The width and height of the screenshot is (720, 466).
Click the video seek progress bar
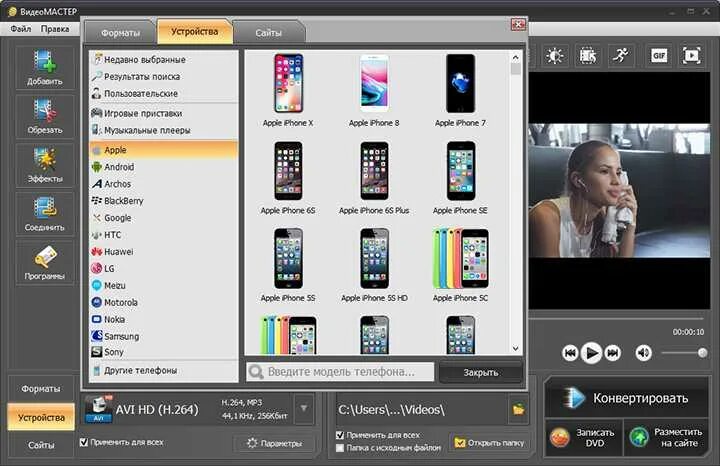pos(616,318)
